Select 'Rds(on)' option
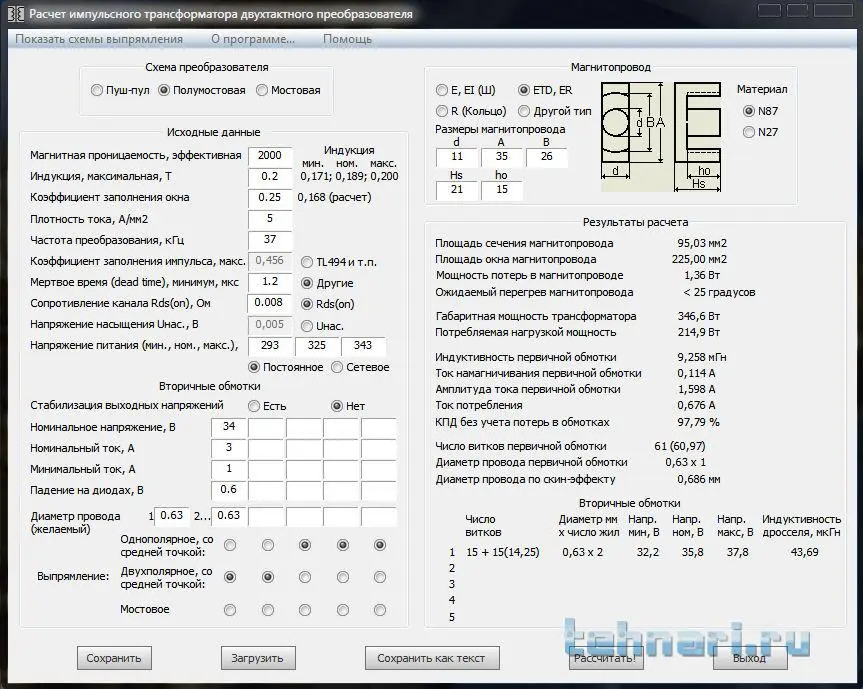The height and width of the screenshot is (689, 863). (327, 304)
